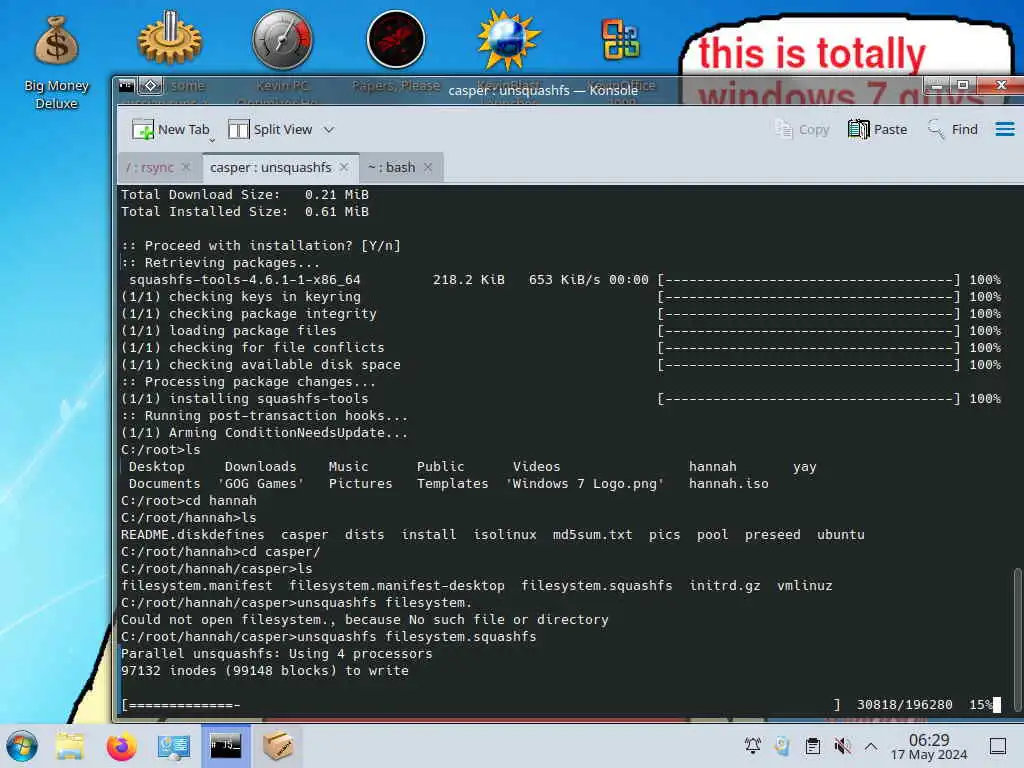This screenshot has width=1024, height=768.
Task: Click New Tab in Konsole toolbar
Action: (x=170, y=129)
